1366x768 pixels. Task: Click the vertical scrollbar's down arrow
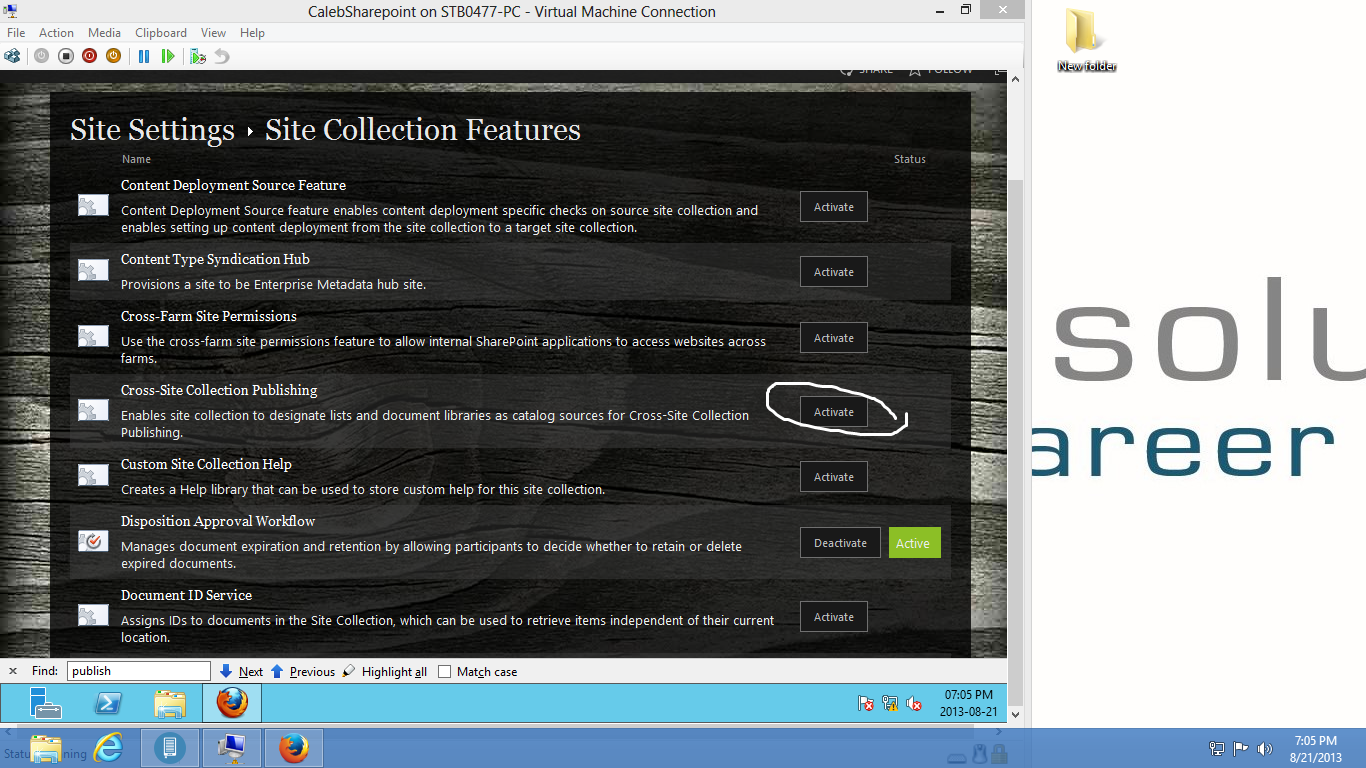1016,715
